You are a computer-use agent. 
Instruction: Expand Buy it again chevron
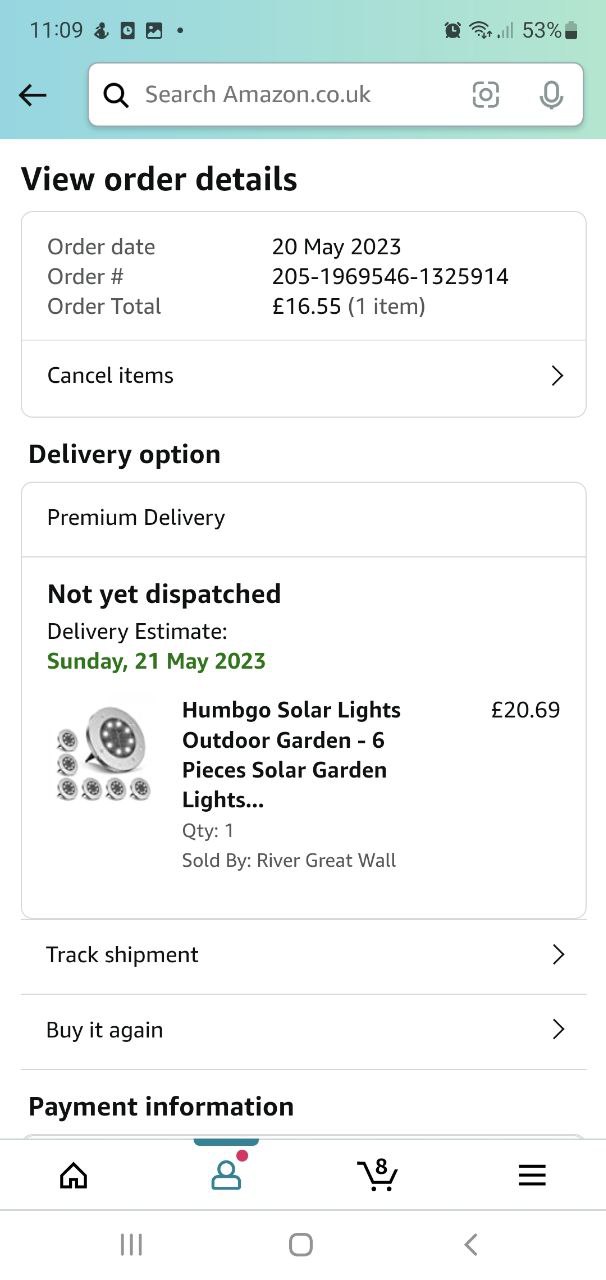click(x=557, y=1030)
